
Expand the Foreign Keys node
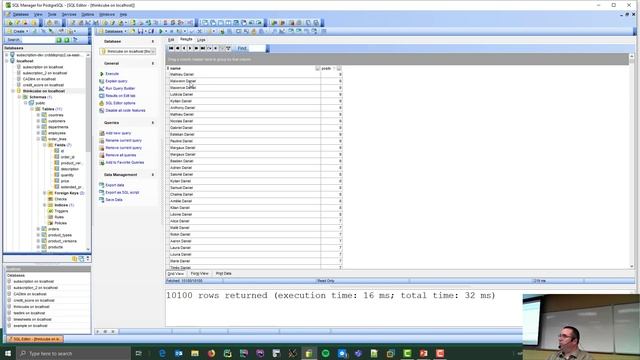44,193
